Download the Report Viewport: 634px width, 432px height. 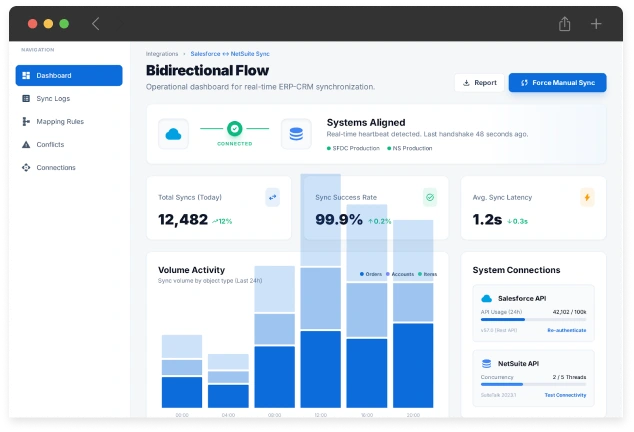pyautogui.click(x=480, y=83)
